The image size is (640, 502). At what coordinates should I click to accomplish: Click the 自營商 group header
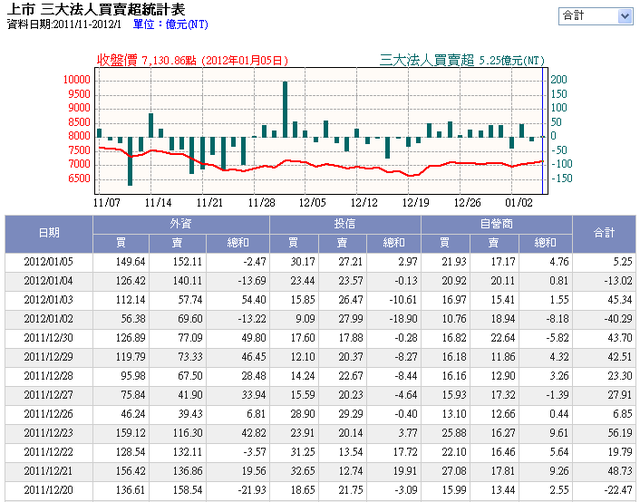496,224
